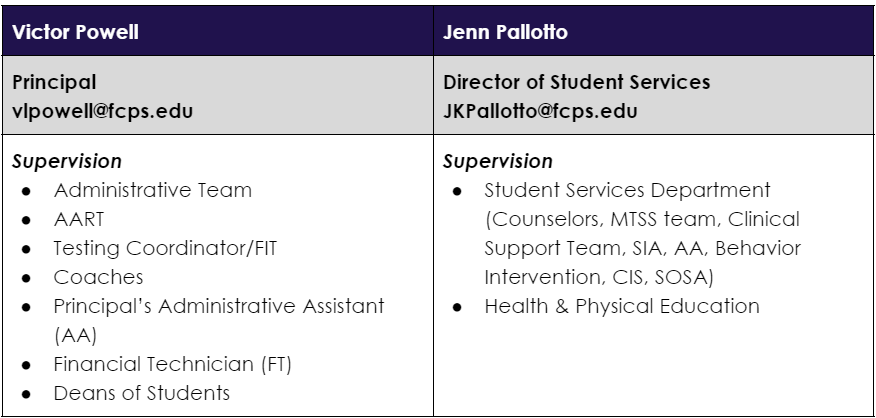
Task: Click the Principal job title text
Action: pos(56,83)
